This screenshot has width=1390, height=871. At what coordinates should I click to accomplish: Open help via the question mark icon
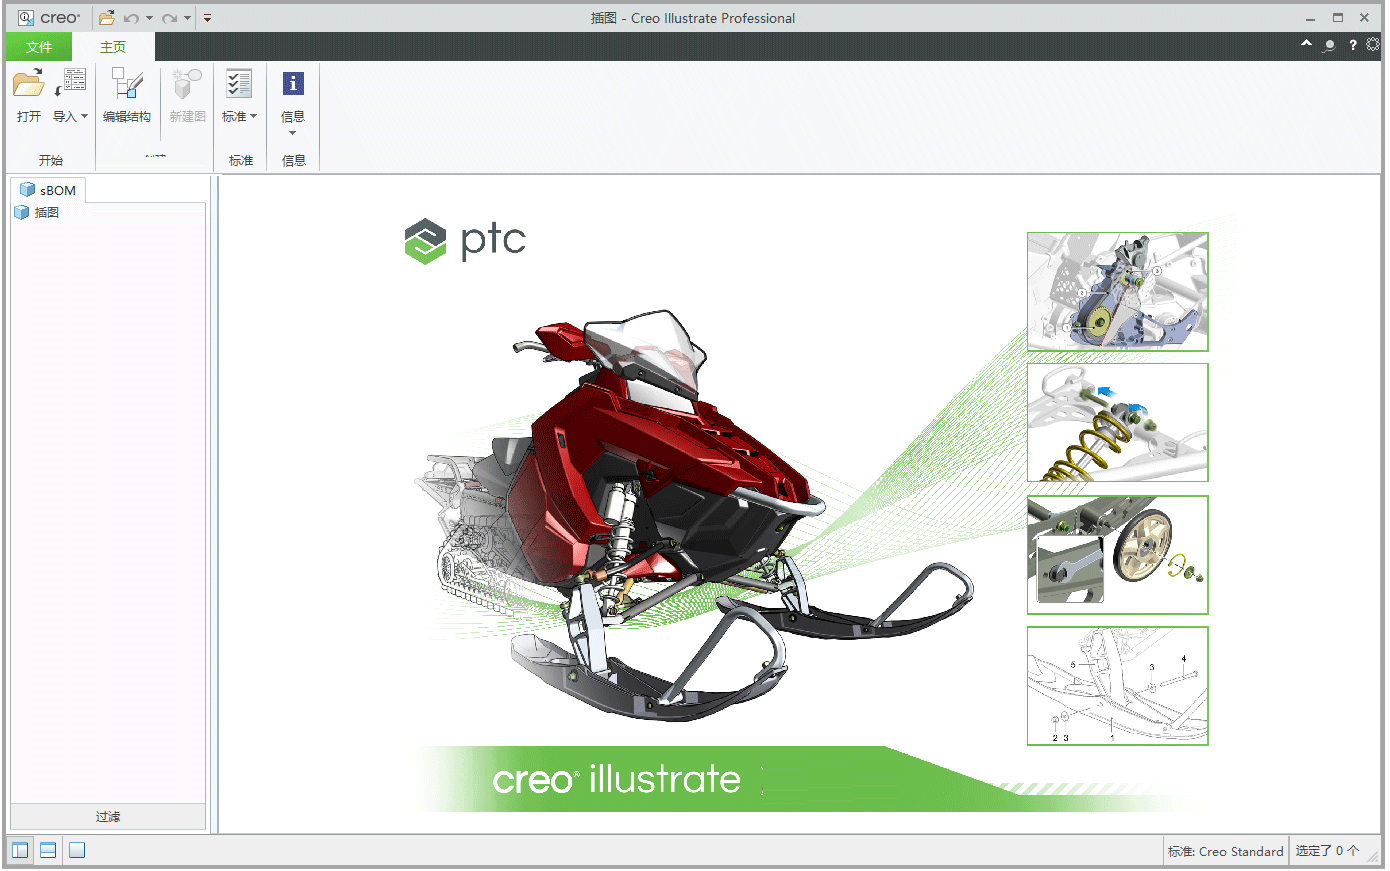tap(1353, 45)
